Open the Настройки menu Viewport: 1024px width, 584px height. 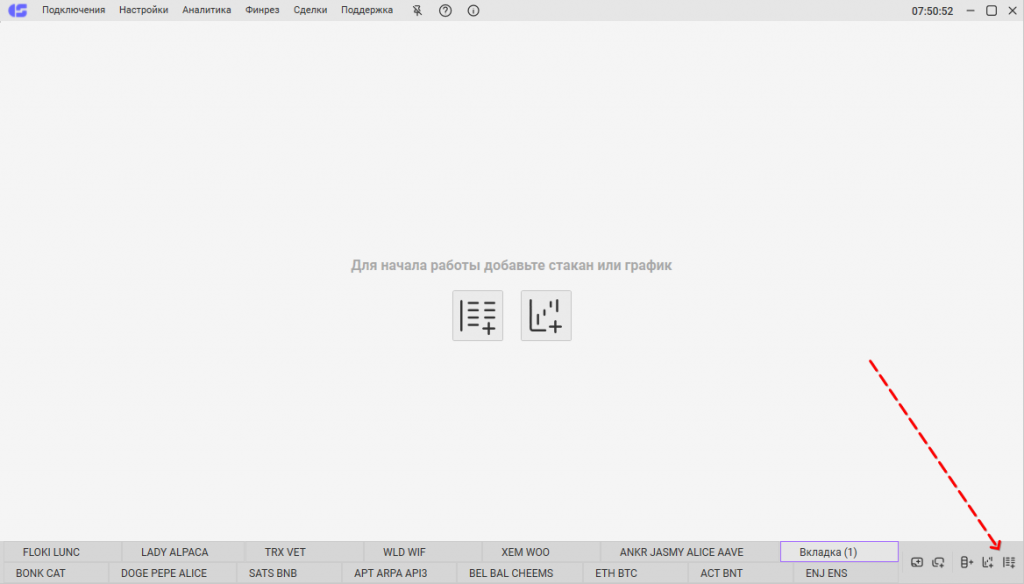[x=144, y=10]
